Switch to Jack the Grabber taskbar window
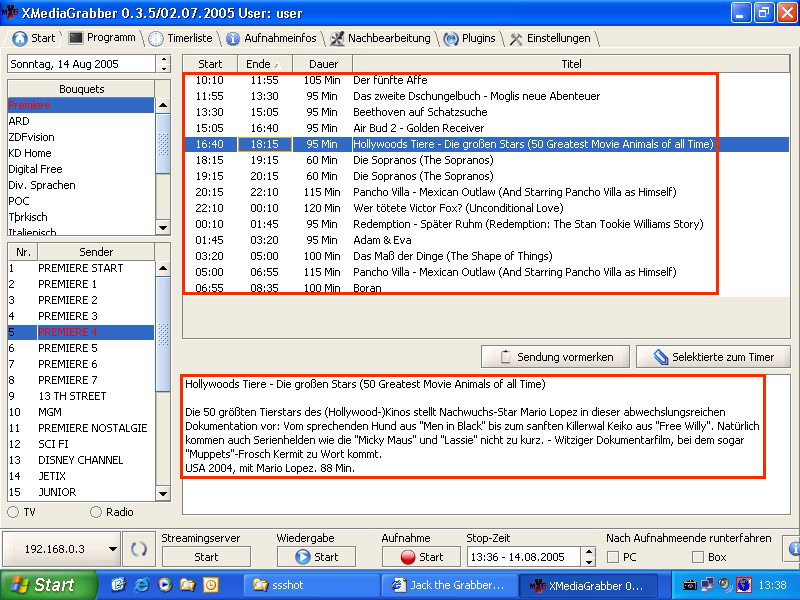The width and height of the screenshot is (800, 600). [x=449, y=585]
